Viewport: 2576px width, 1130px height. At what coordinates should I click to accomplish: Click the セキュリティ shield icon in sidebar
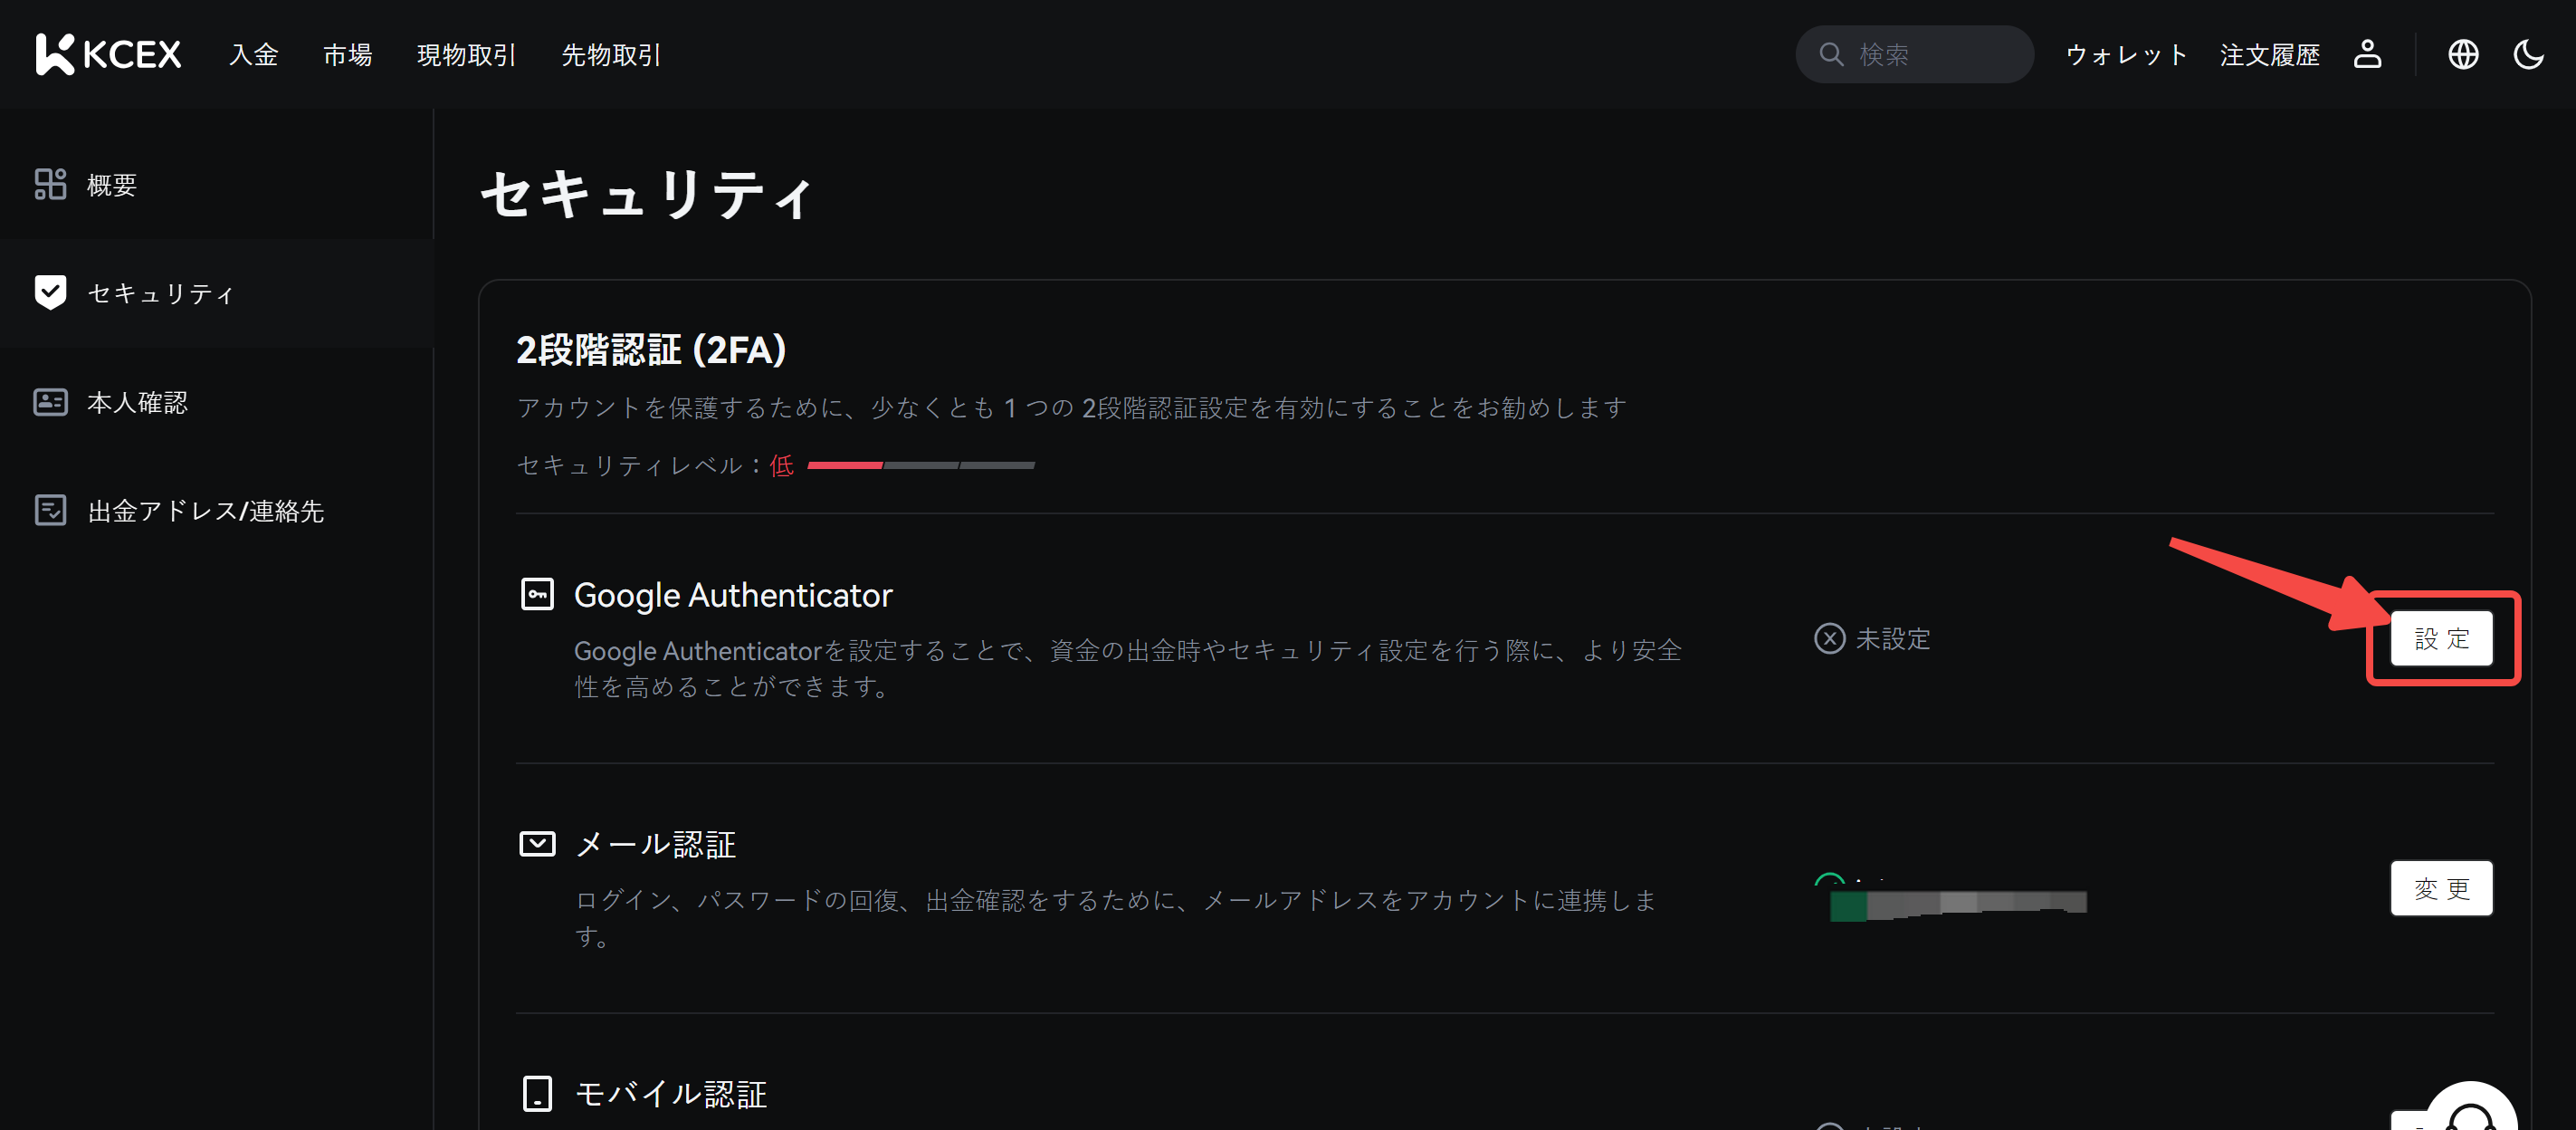click(x=50, y=292)
